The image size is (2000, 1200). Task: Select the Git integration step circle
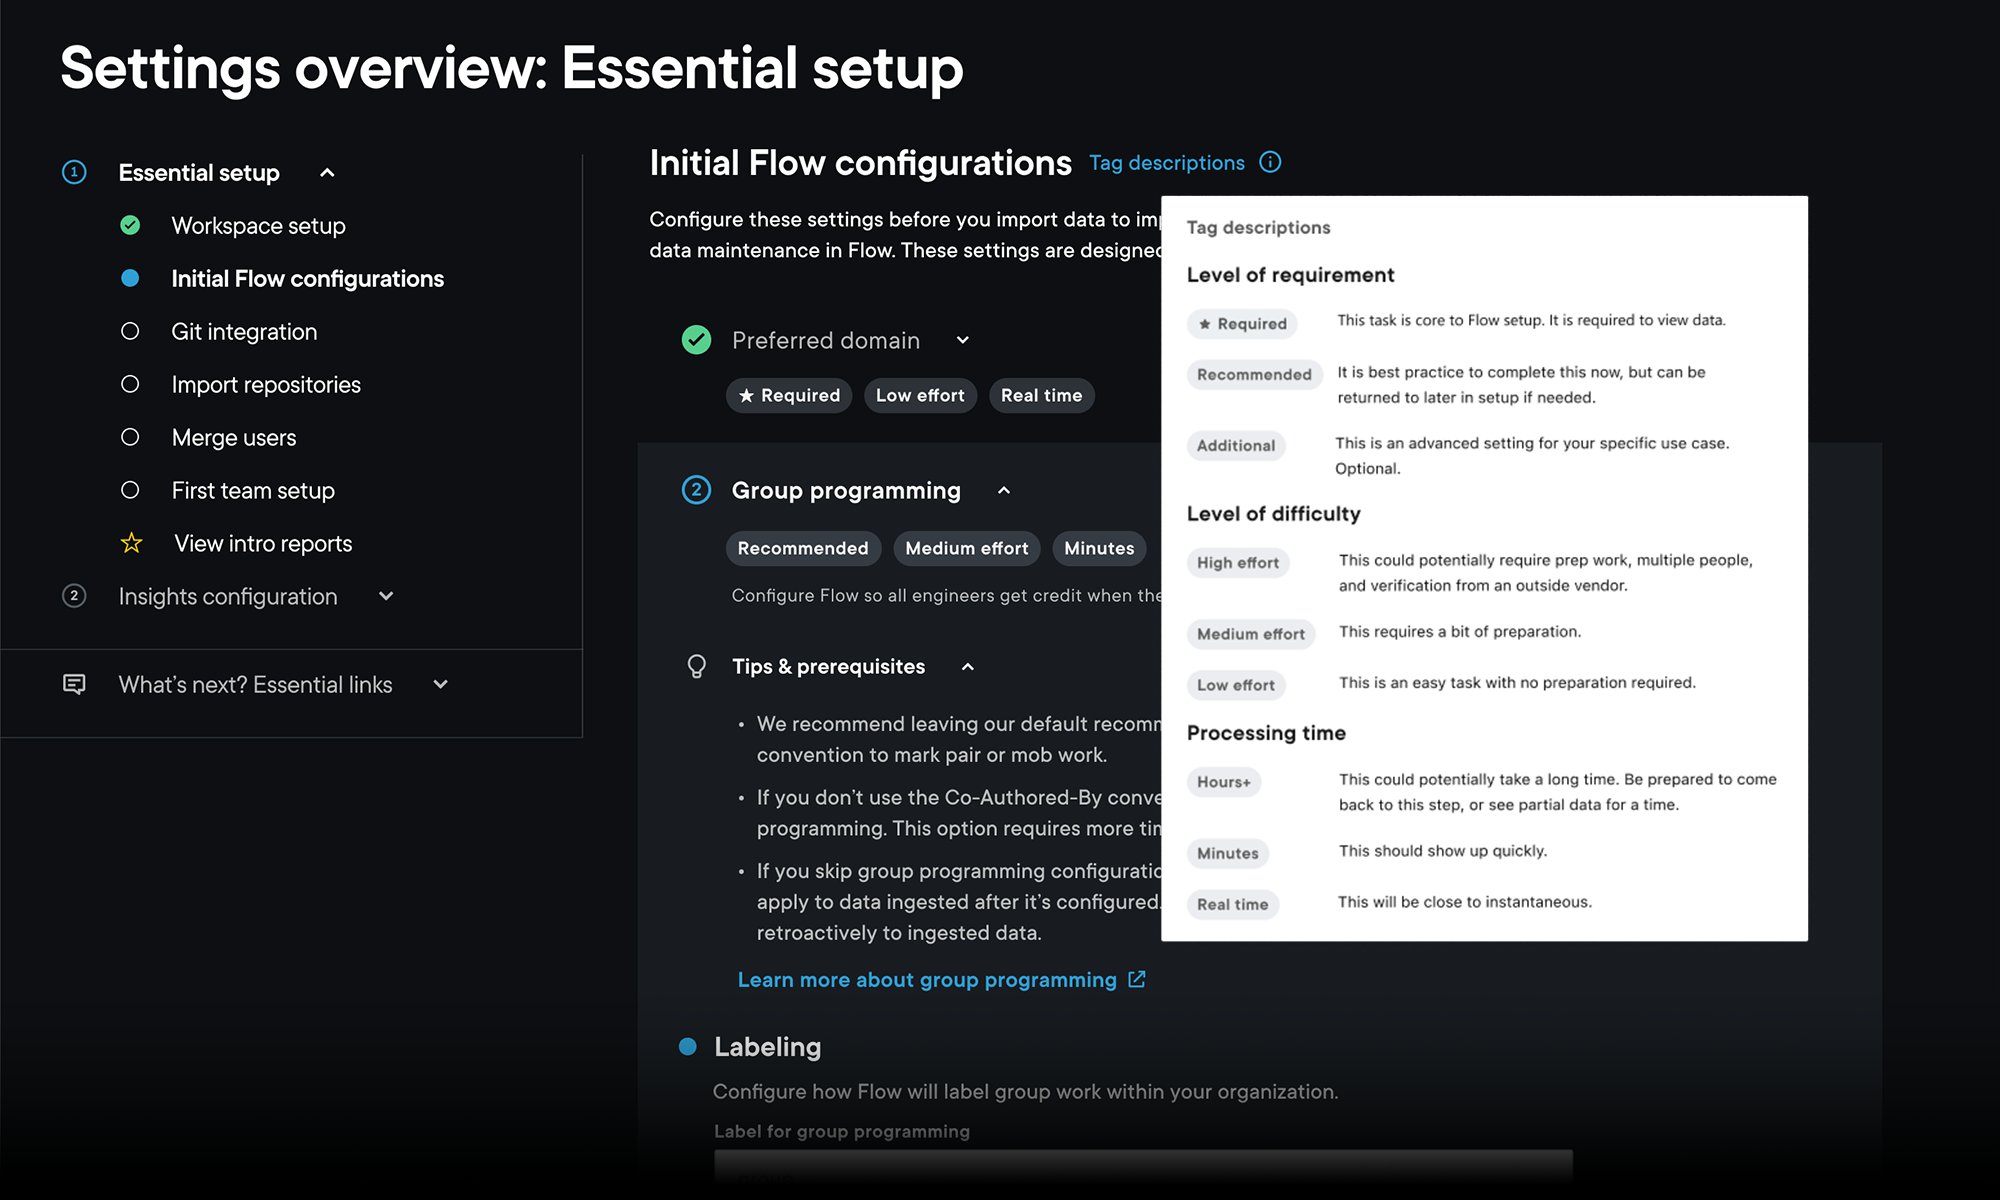pos(130,331)
